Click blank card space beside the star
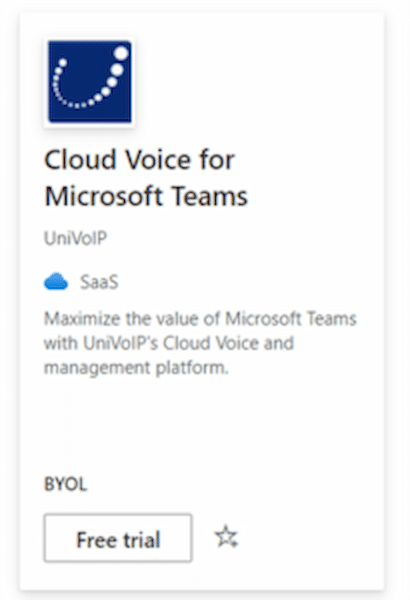 coord(310,537)
